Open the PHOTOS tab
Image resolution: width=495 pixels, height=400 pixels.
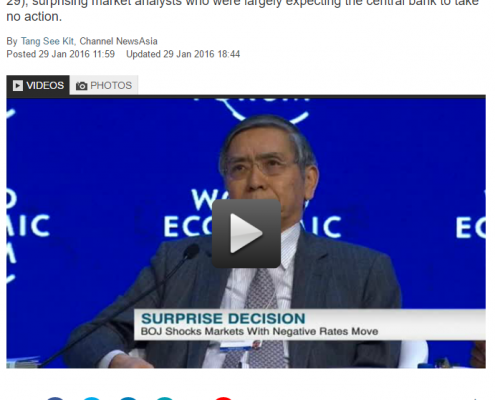tap(104, 86)
